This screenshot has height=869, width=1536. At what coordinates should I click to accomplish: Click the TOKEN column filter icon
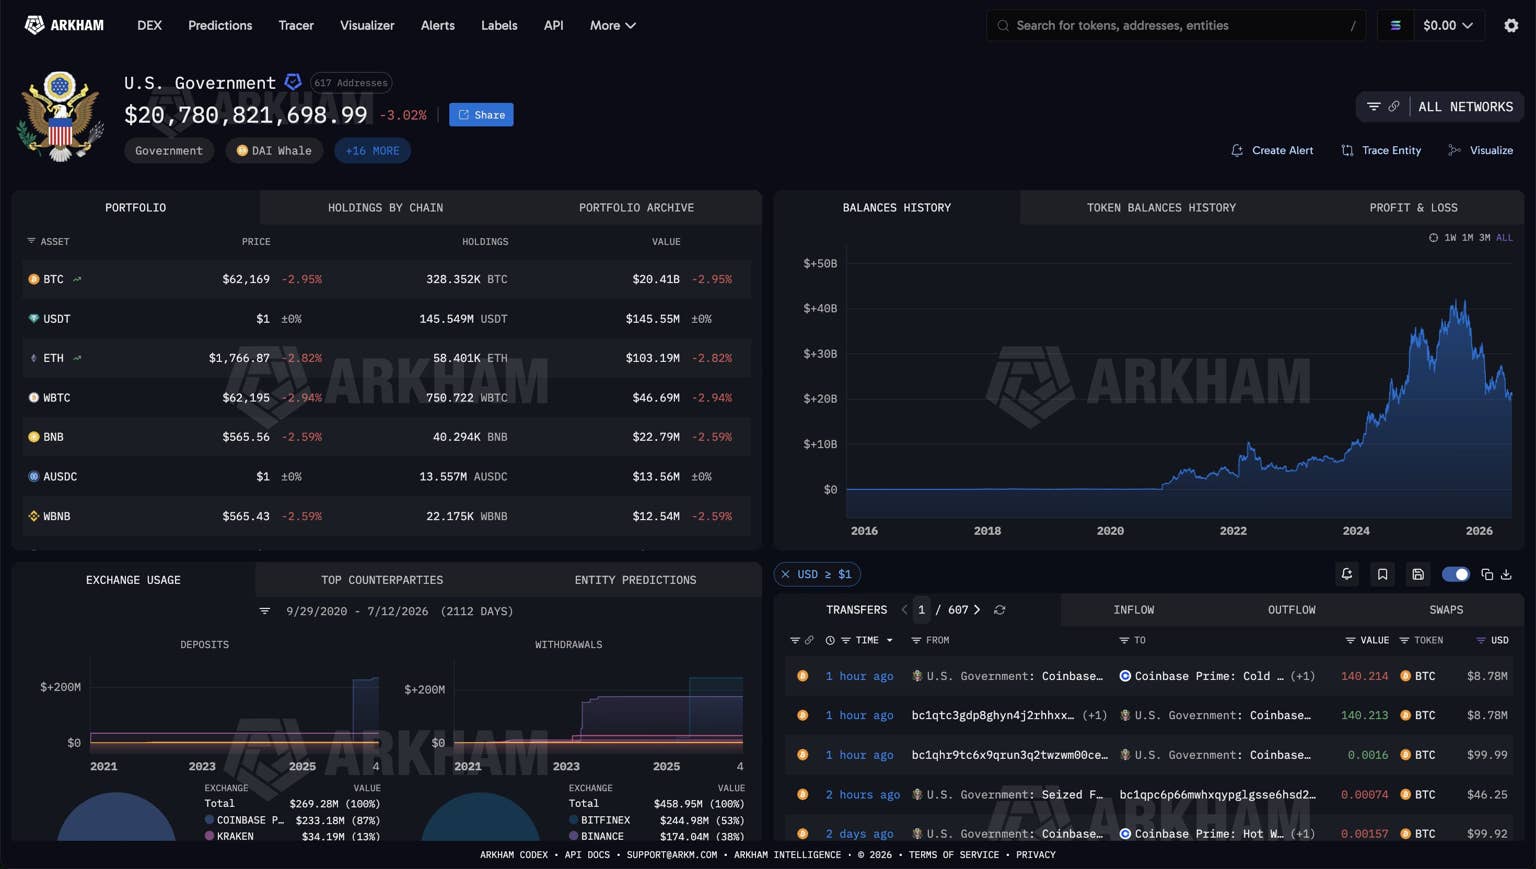click(1404, 640)
